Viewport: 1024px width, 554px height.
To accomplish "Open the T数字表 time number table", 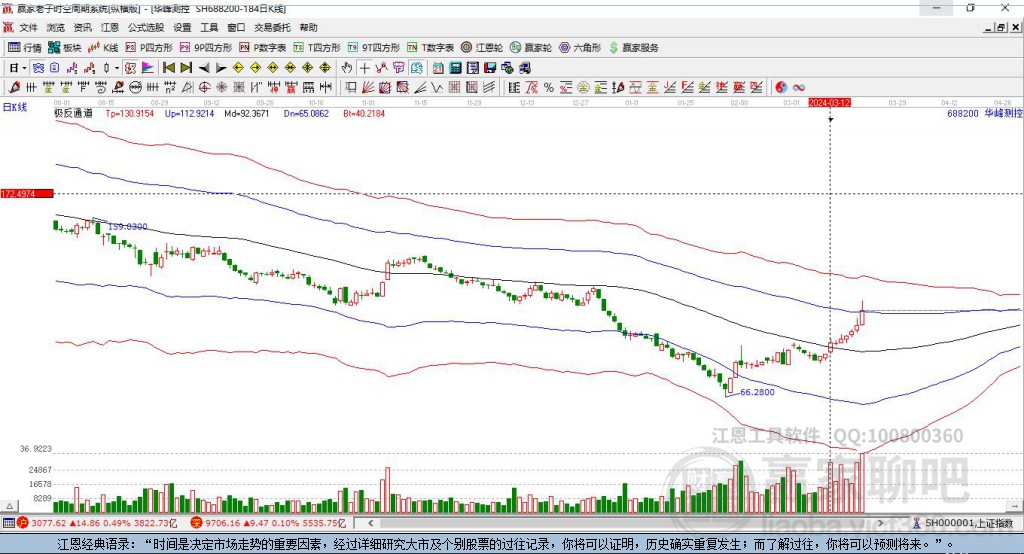I will tap(430, 48).
